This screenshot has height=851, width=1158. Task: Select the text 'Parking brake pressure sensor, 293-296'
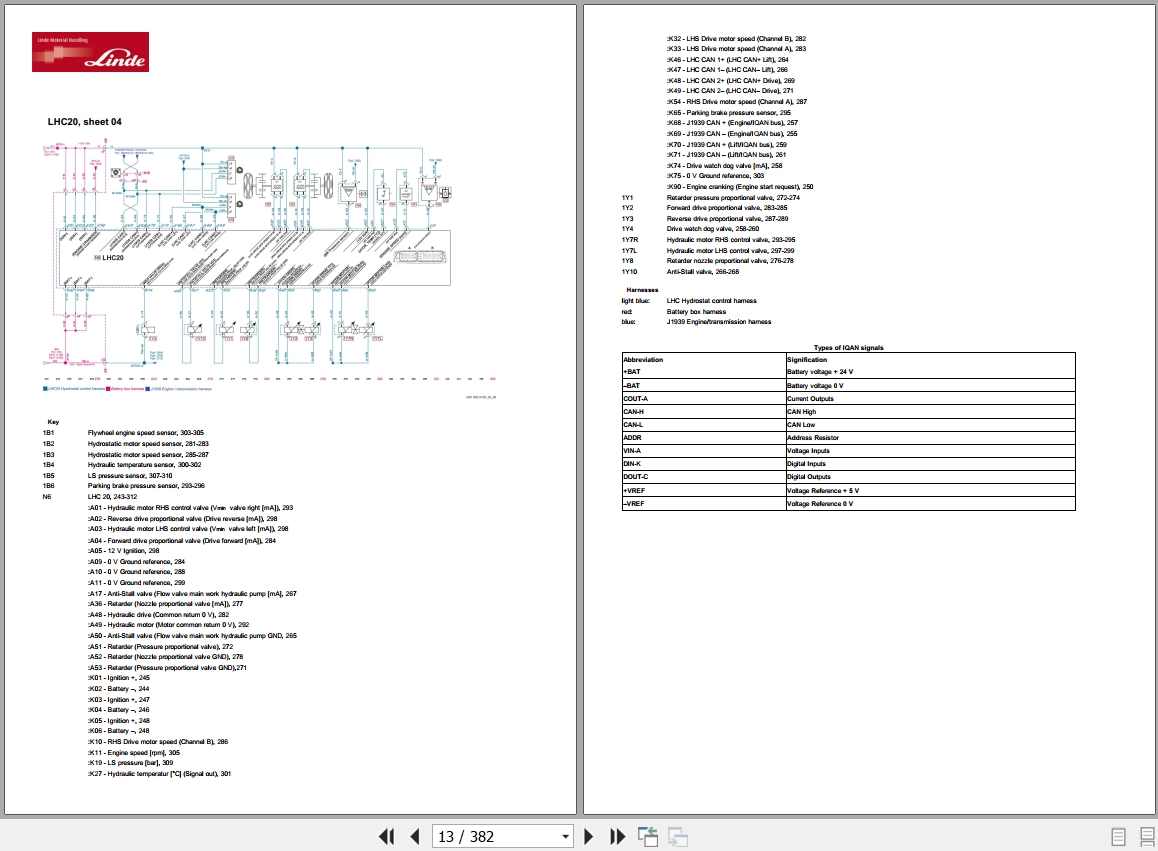point(146,485)
